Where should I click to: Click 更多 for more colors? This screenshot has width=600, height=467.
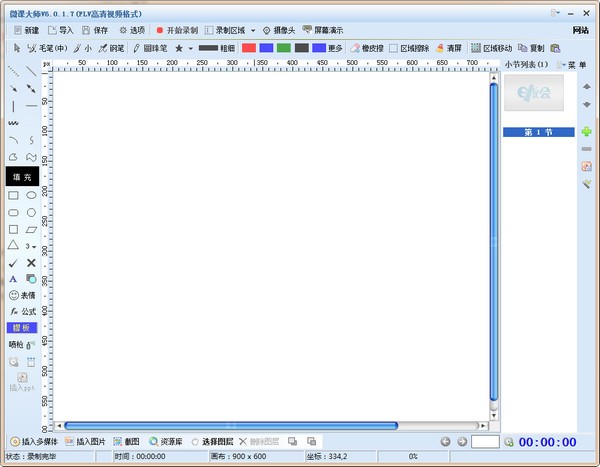[x=334, y=48]
